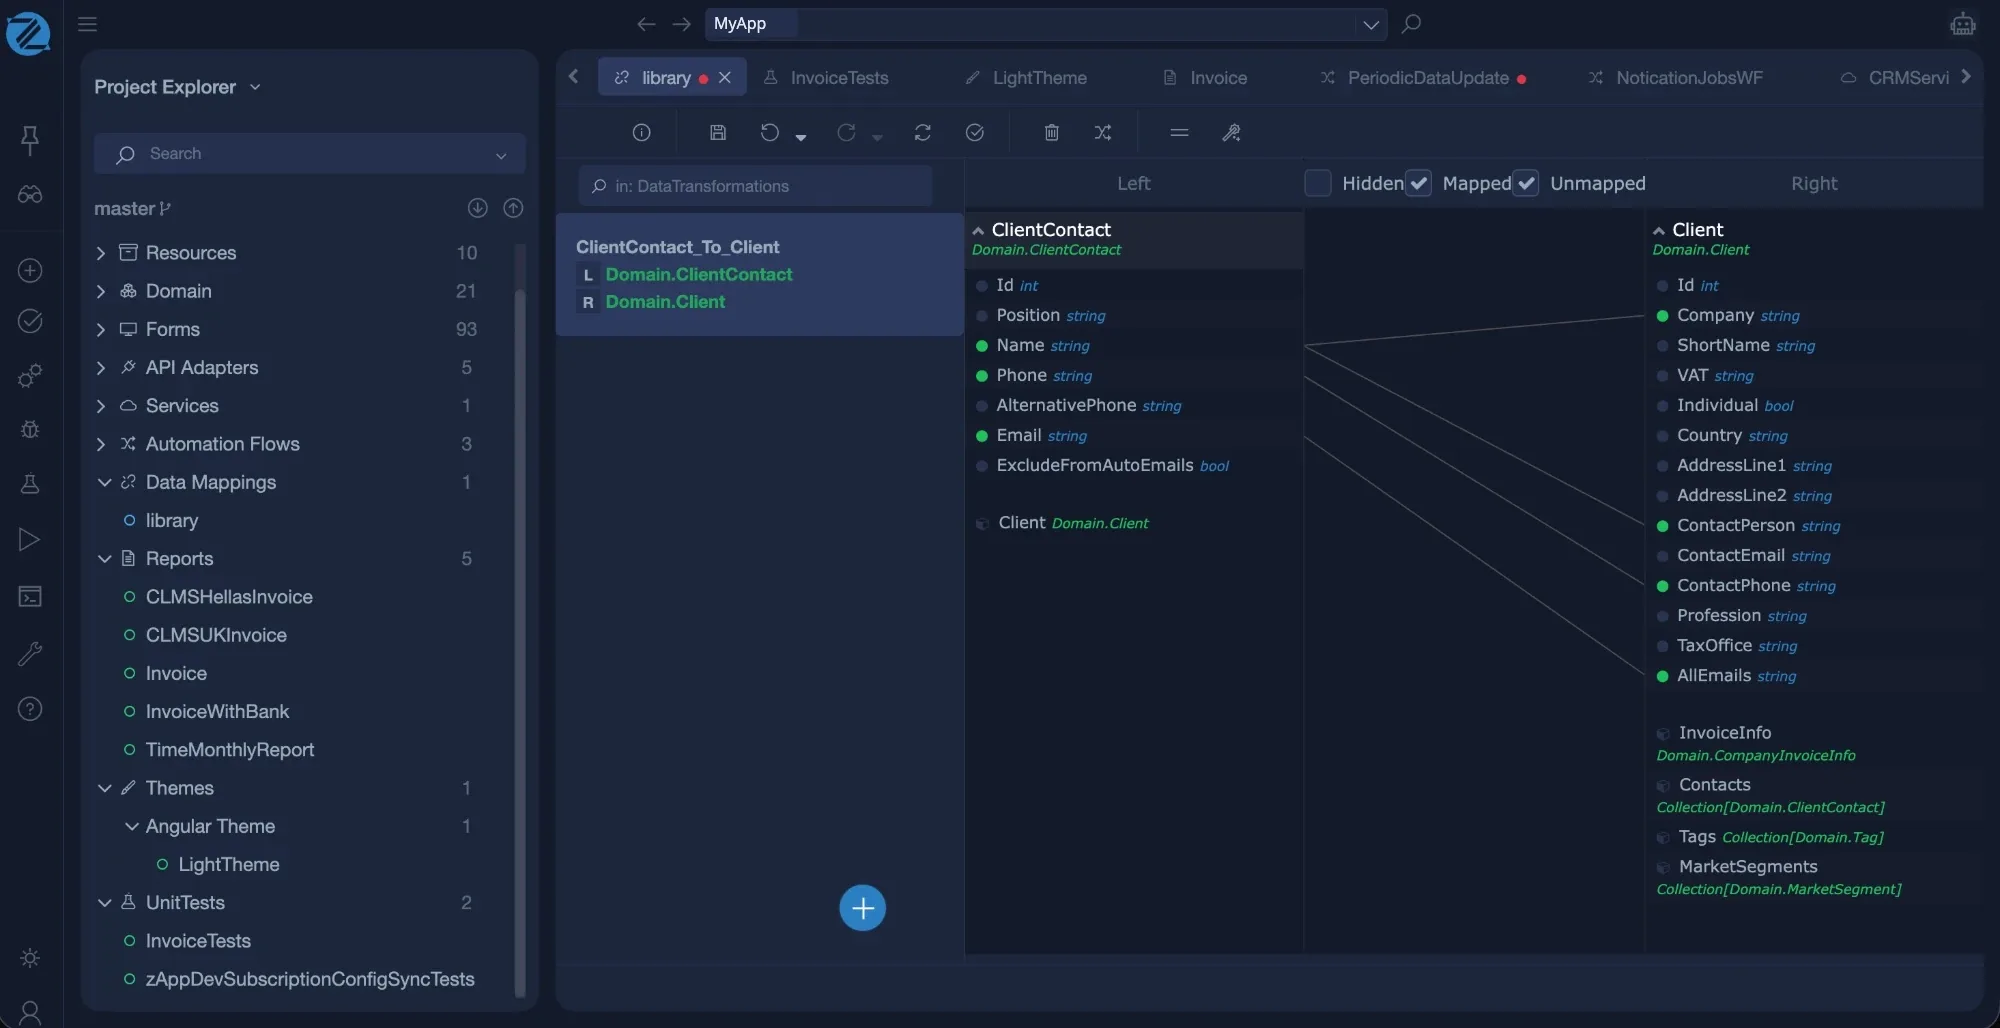Click the help question mark icon
This screenshot has width=2000, height=1028.
[x=30, y=709]
